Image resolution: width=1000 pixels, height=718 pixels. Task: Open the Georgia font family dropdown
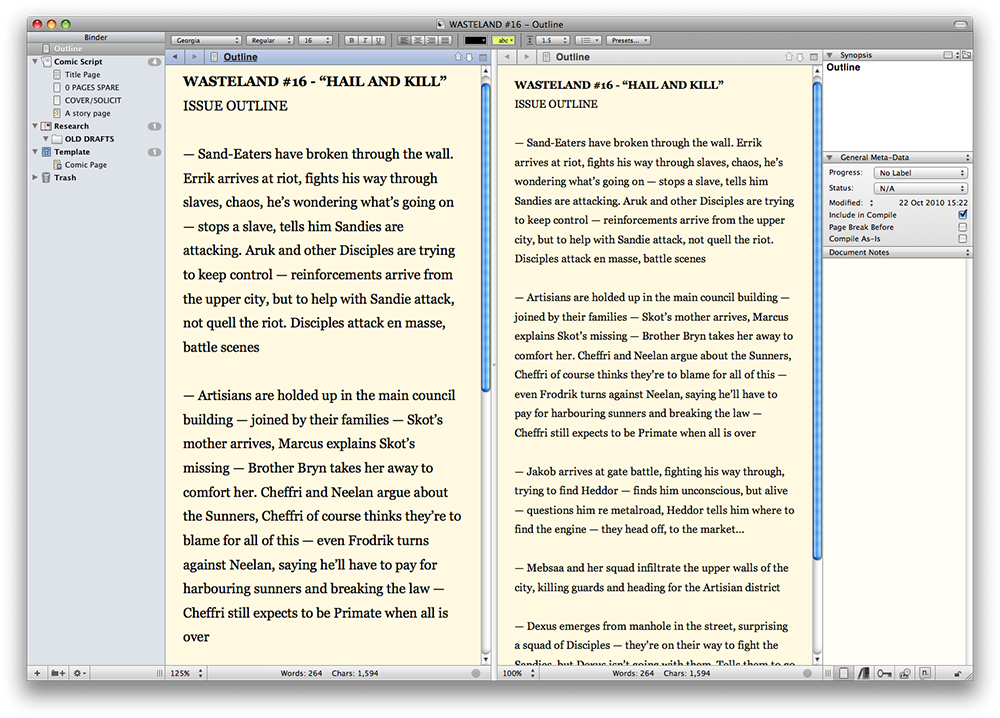coord(207,41)
